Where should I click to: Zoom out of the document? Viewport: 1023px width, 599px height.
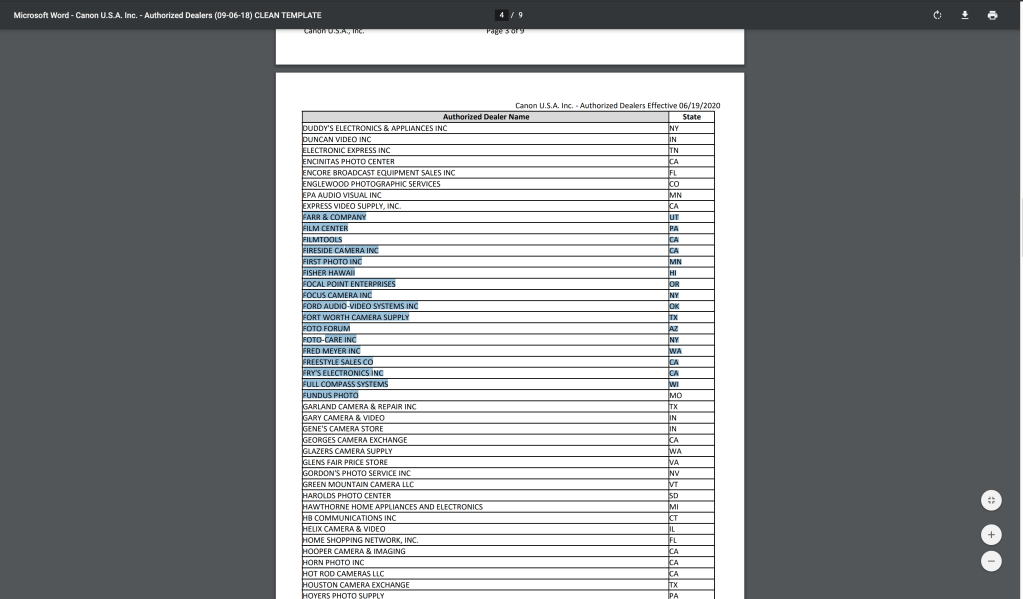[x=991, y=561]
